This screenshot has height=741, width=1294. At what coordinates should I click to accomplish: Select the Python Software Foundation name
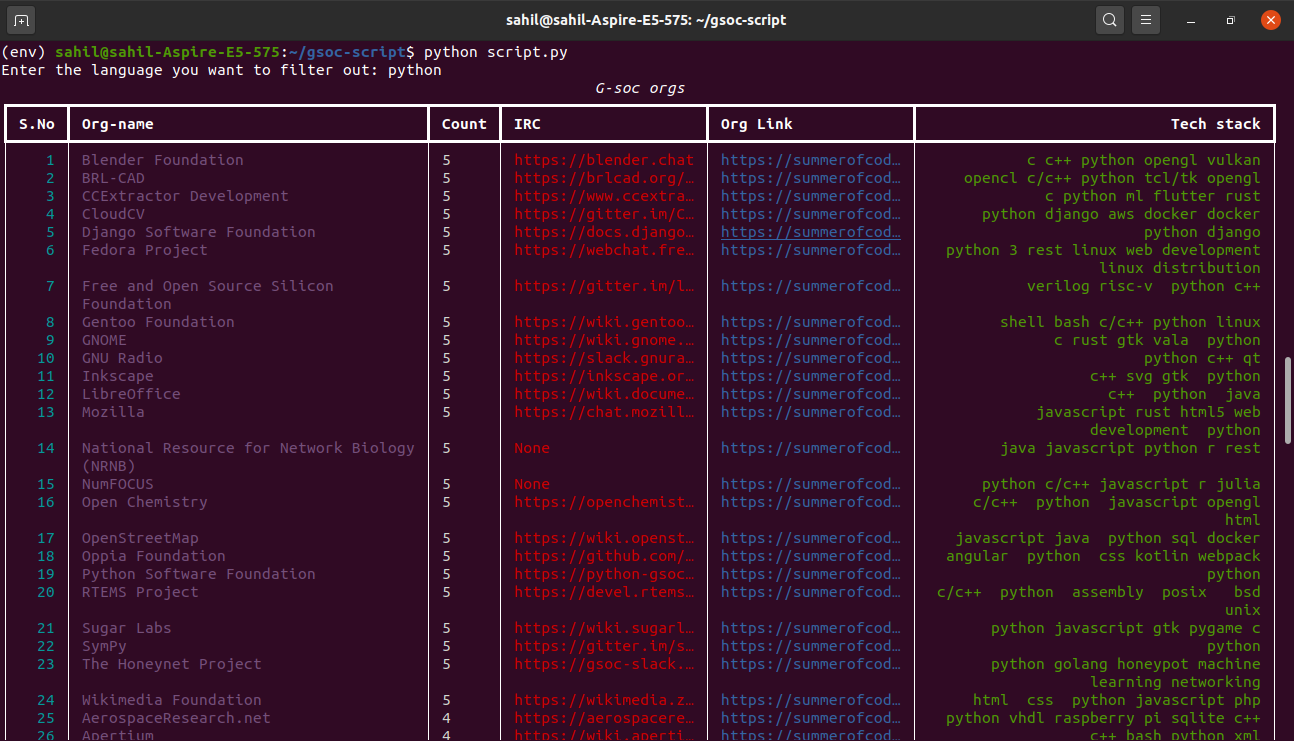tap(199, 574)
